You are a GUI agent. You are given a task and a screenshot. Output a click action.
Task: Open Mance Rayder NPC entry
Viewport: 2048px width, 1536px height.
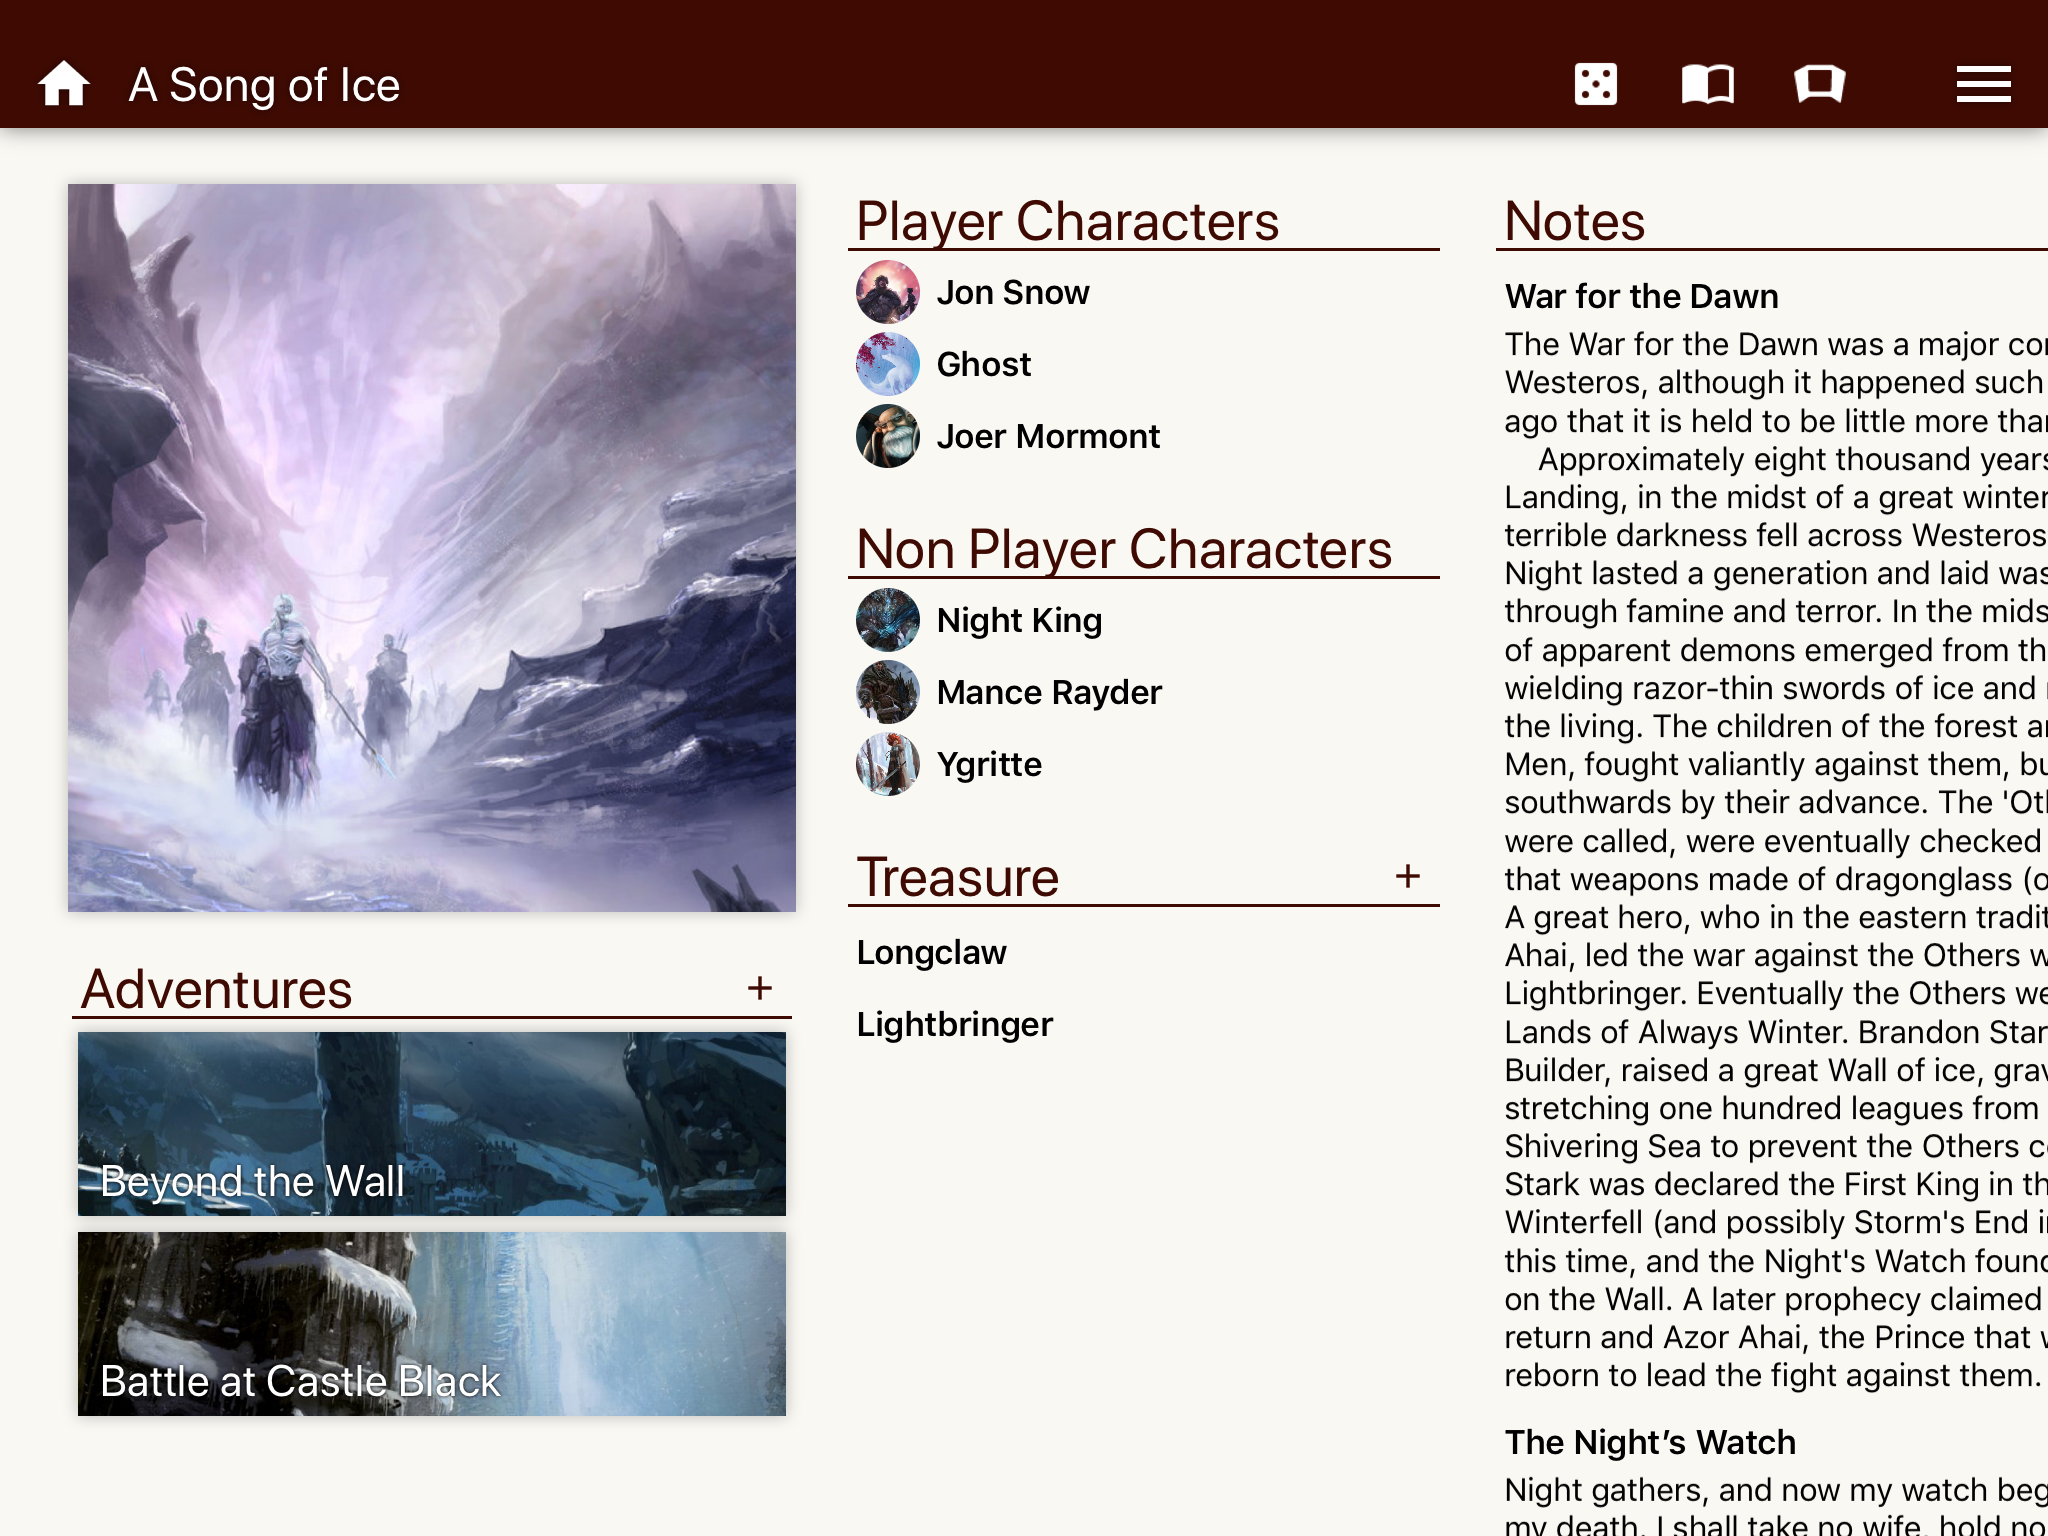tap(1049, 692)
